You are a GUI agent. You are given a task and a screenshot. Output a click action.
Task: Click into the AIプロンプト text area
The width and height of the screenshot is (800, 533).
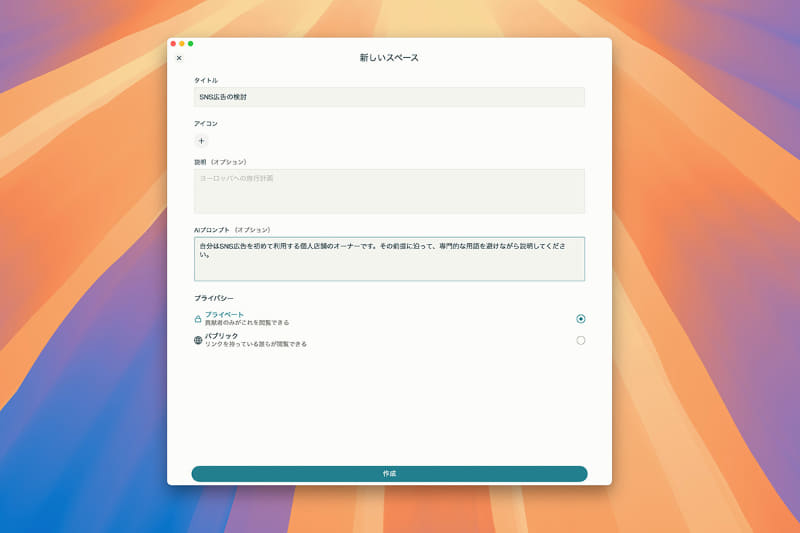click(x=389, y=259)
